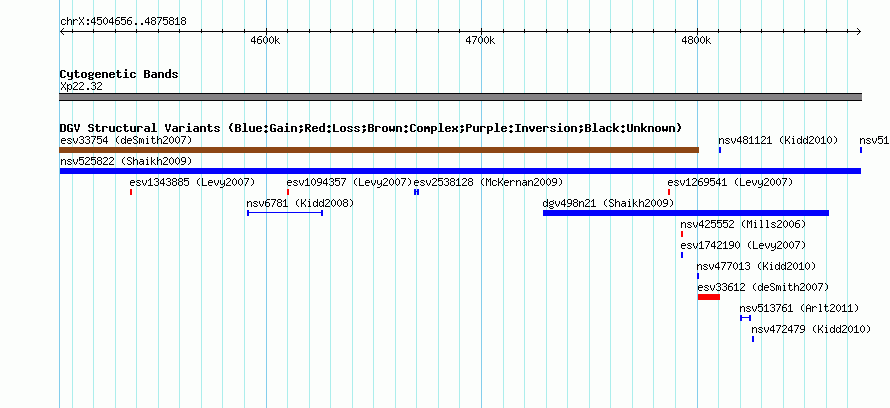Click the 4700k ruler tick label
The width and height of the screenshot is (890, 408).
click(480, 41)
